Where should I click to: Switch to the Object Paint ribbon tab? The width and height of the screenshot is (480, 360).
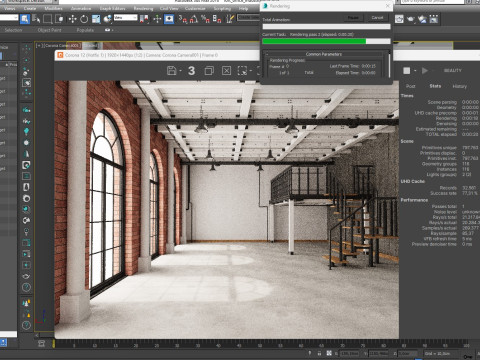point(49,30)
